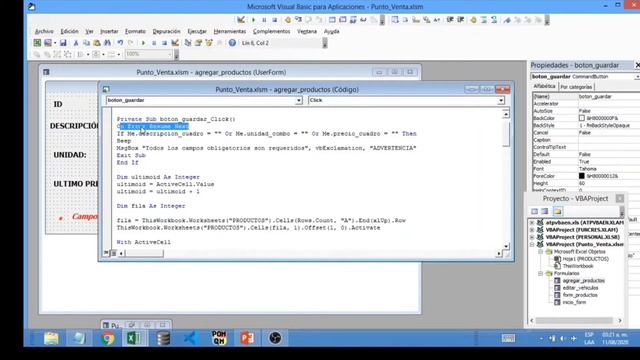Click the View Microsoft Excel icon
640x360 pixels.
[37, 43]
